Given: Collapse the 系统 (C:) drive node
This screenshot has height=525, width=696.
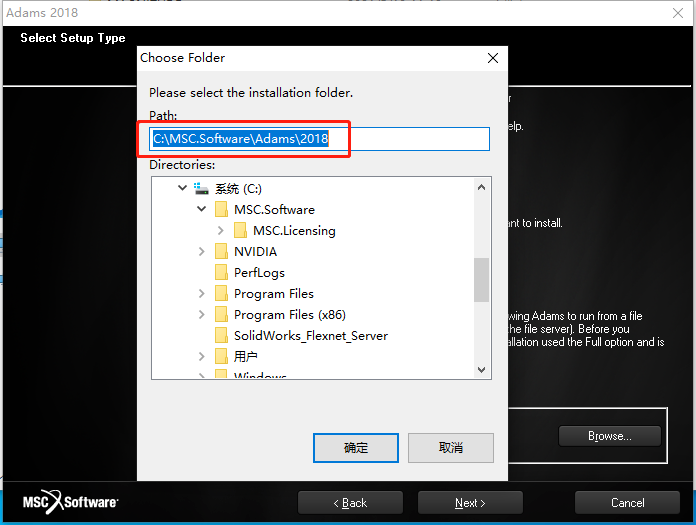Looking at the screenshot, I should pyautogui.click(x=182, y=188).
